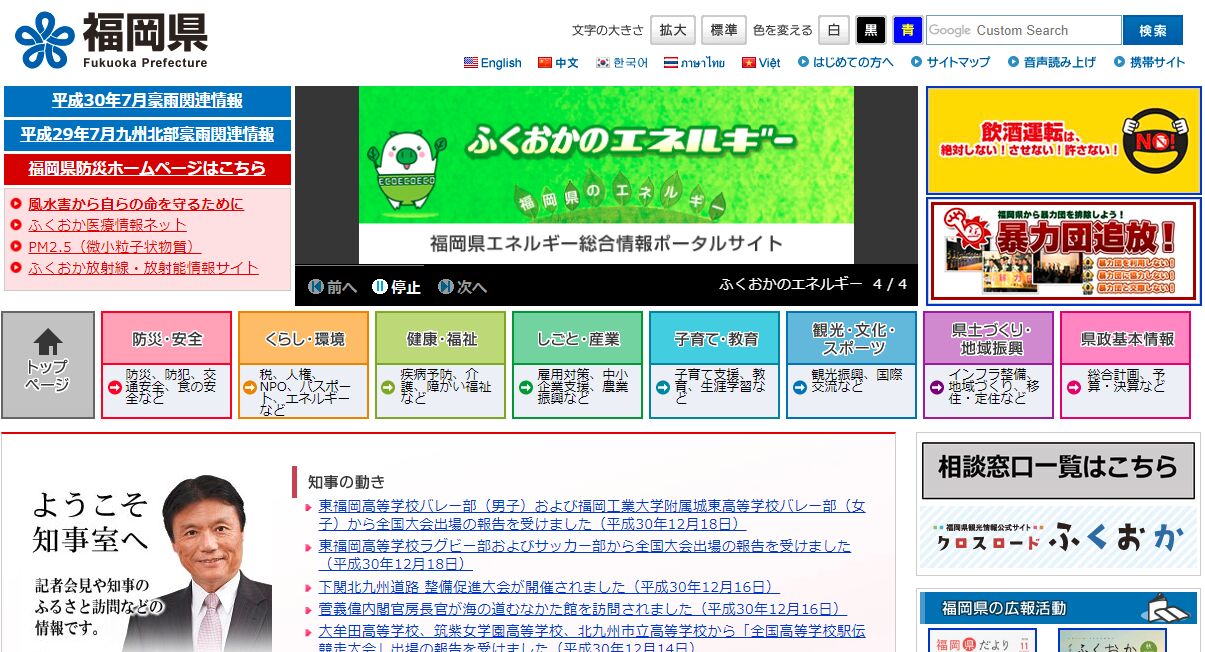
Task: Open the 携帯サイト mobile site link
Action: point(1150,62)
